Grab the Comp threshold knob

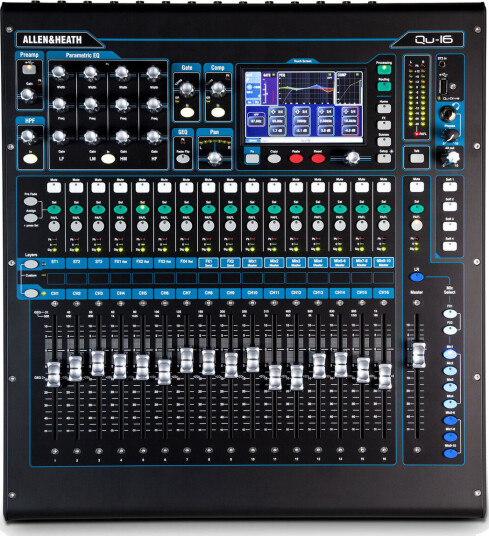click(x=218, y=89)
